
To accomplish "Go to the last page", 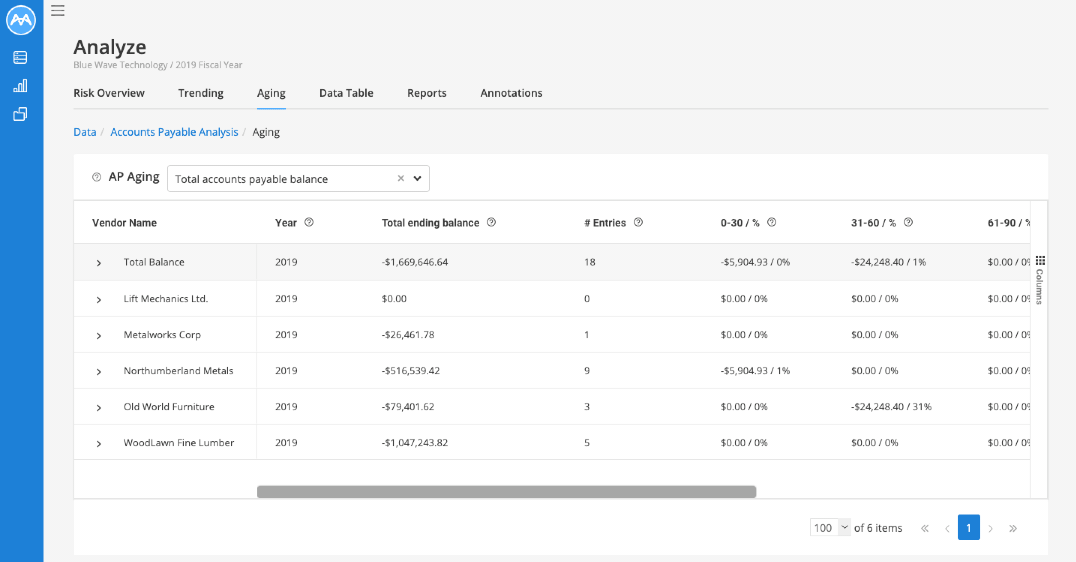I will coord(1013,528).
